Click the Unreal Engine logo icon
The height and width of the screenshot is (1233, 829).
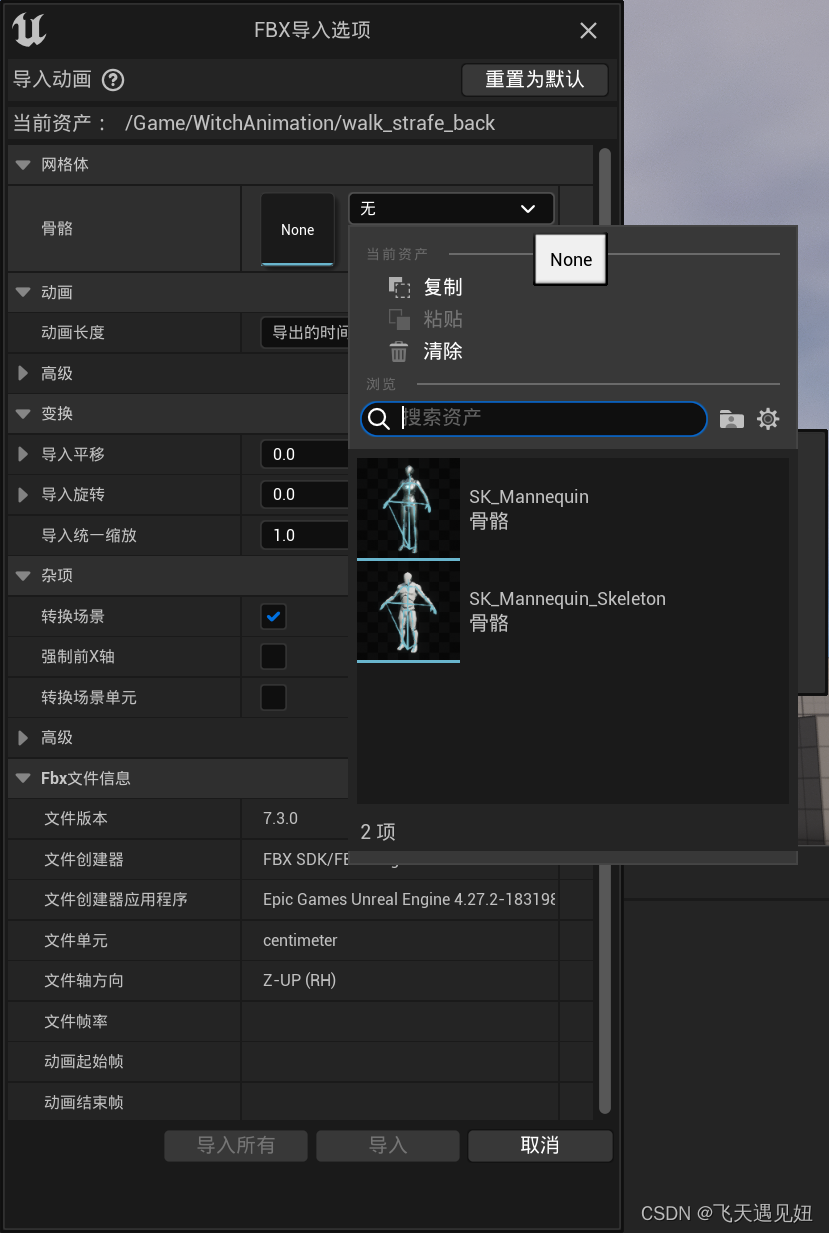pyautogui.click(x=29, y=30)
